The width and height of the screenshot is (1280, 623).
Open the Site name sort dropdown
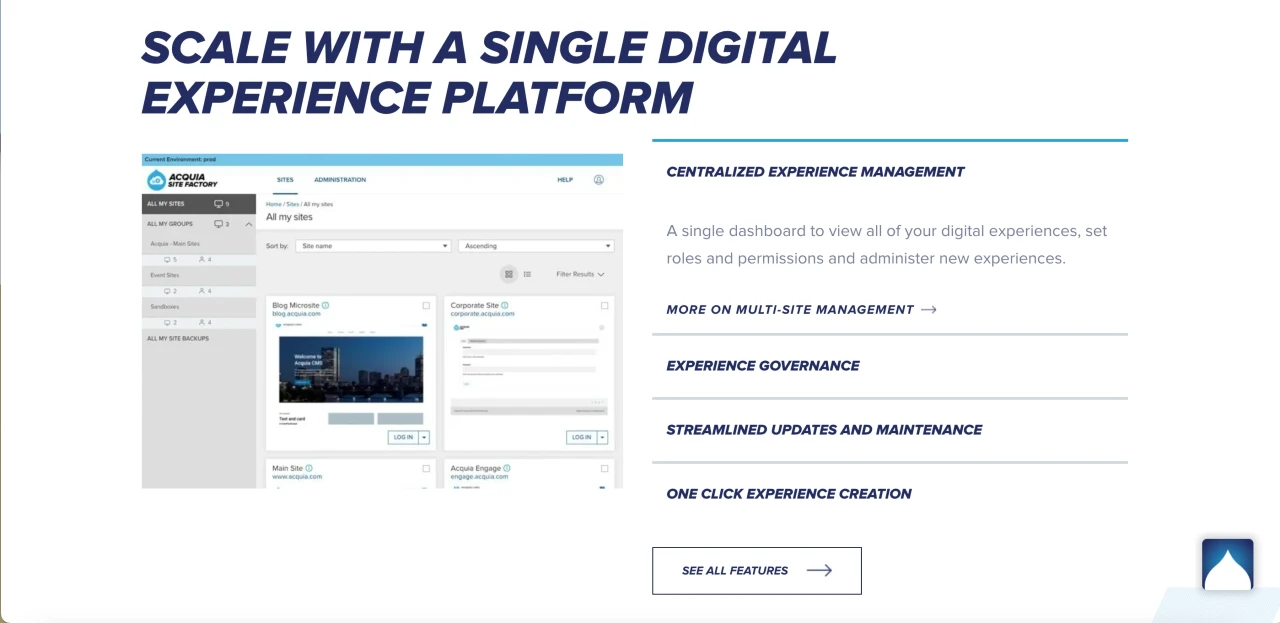(373, 246)
